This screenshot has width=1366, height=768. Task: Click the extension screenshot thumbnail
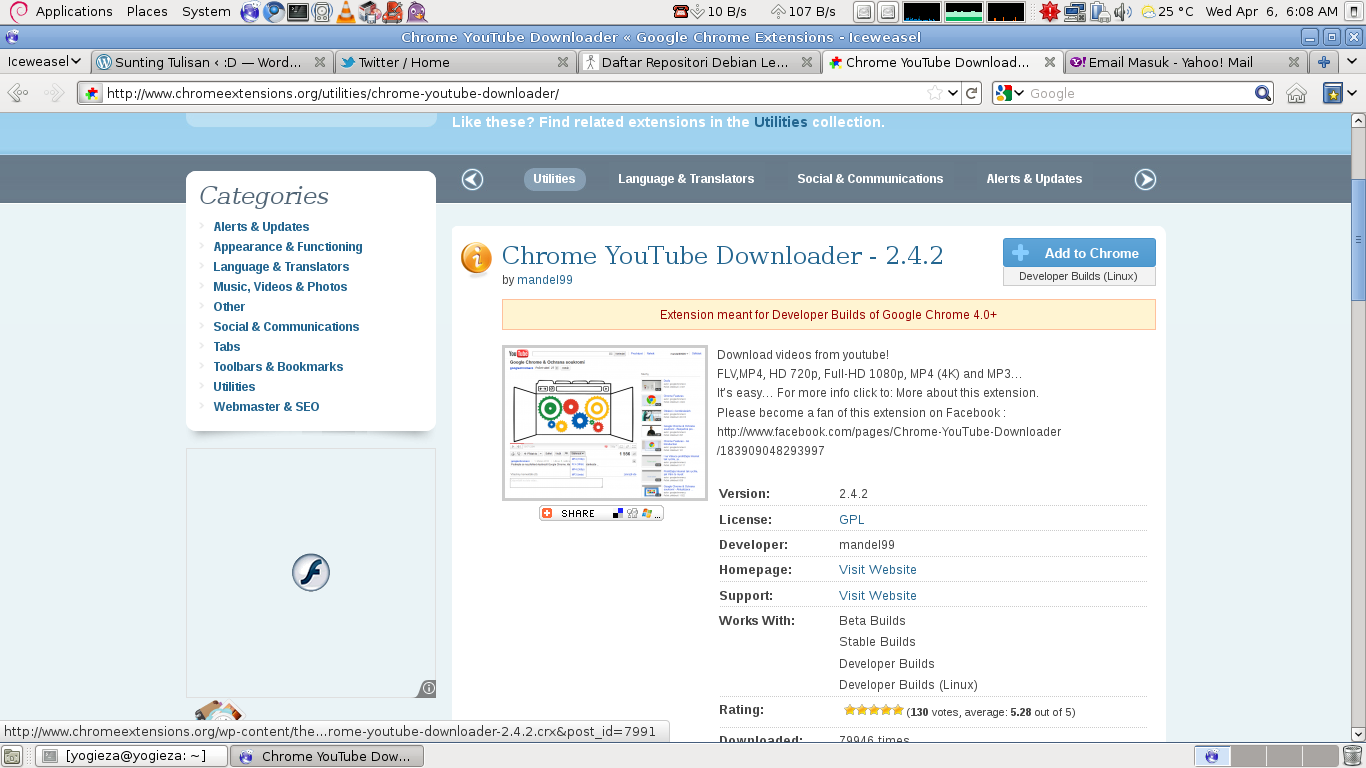click(605, 423)
